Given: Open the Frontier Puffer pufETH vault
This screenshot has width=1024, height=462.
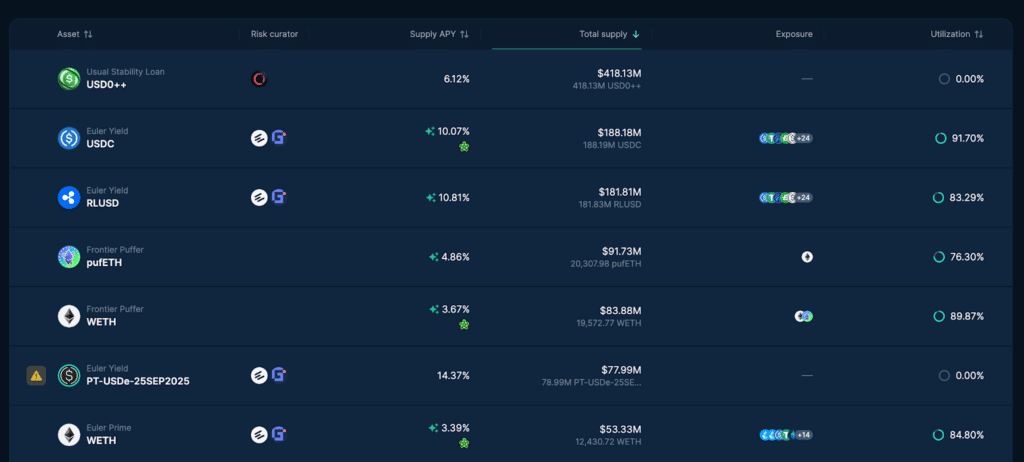Looking at the screenshot, I should pos(511,257).
